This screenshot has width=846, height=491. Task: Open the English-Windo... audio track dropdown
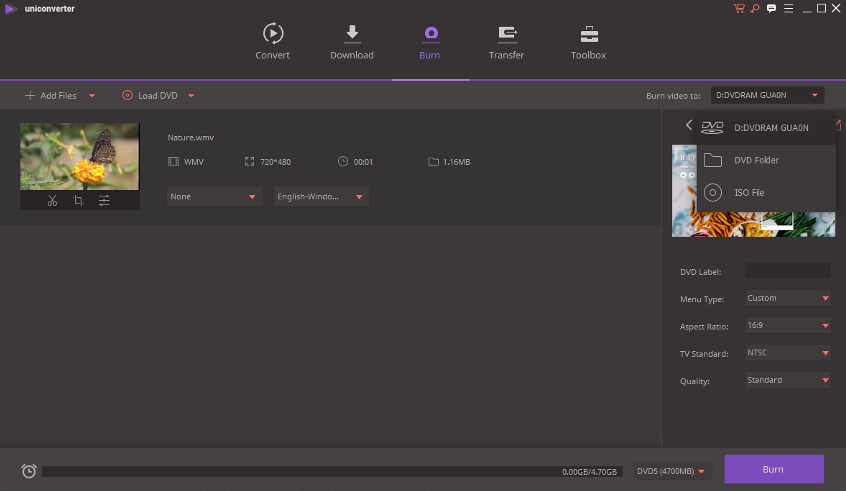pos(322,196)
